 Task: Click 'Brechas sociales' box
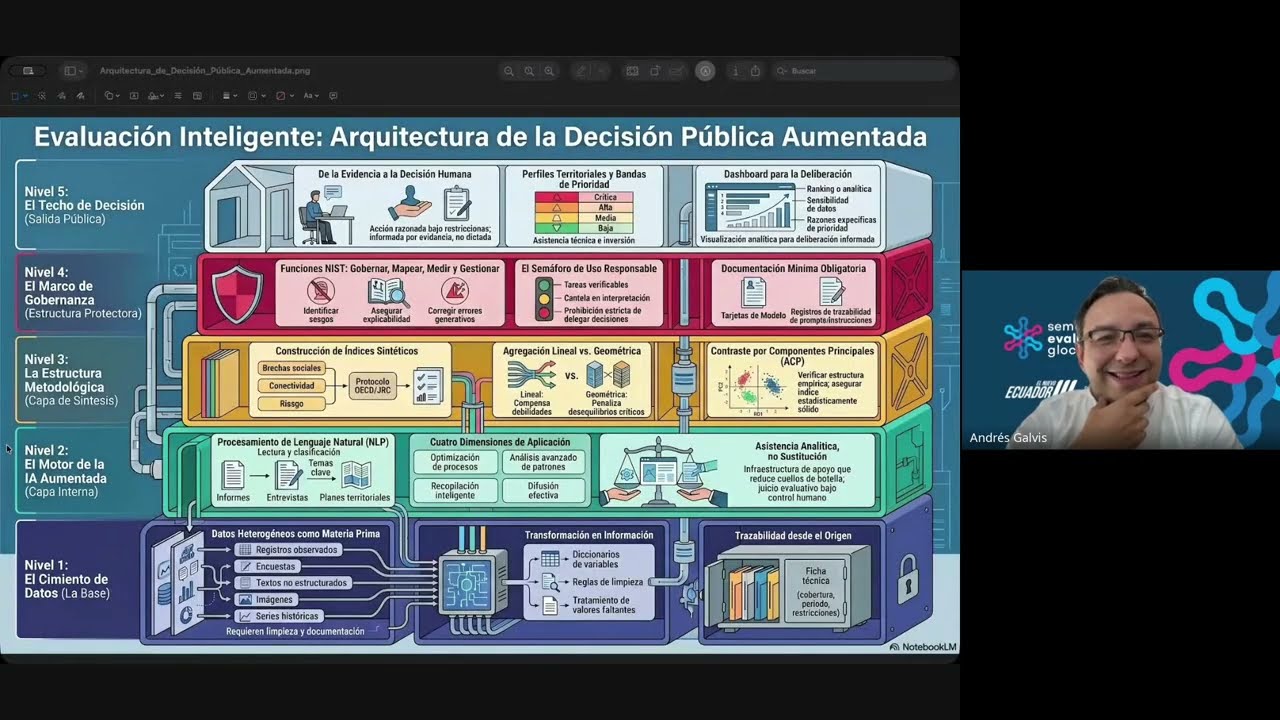292,368
